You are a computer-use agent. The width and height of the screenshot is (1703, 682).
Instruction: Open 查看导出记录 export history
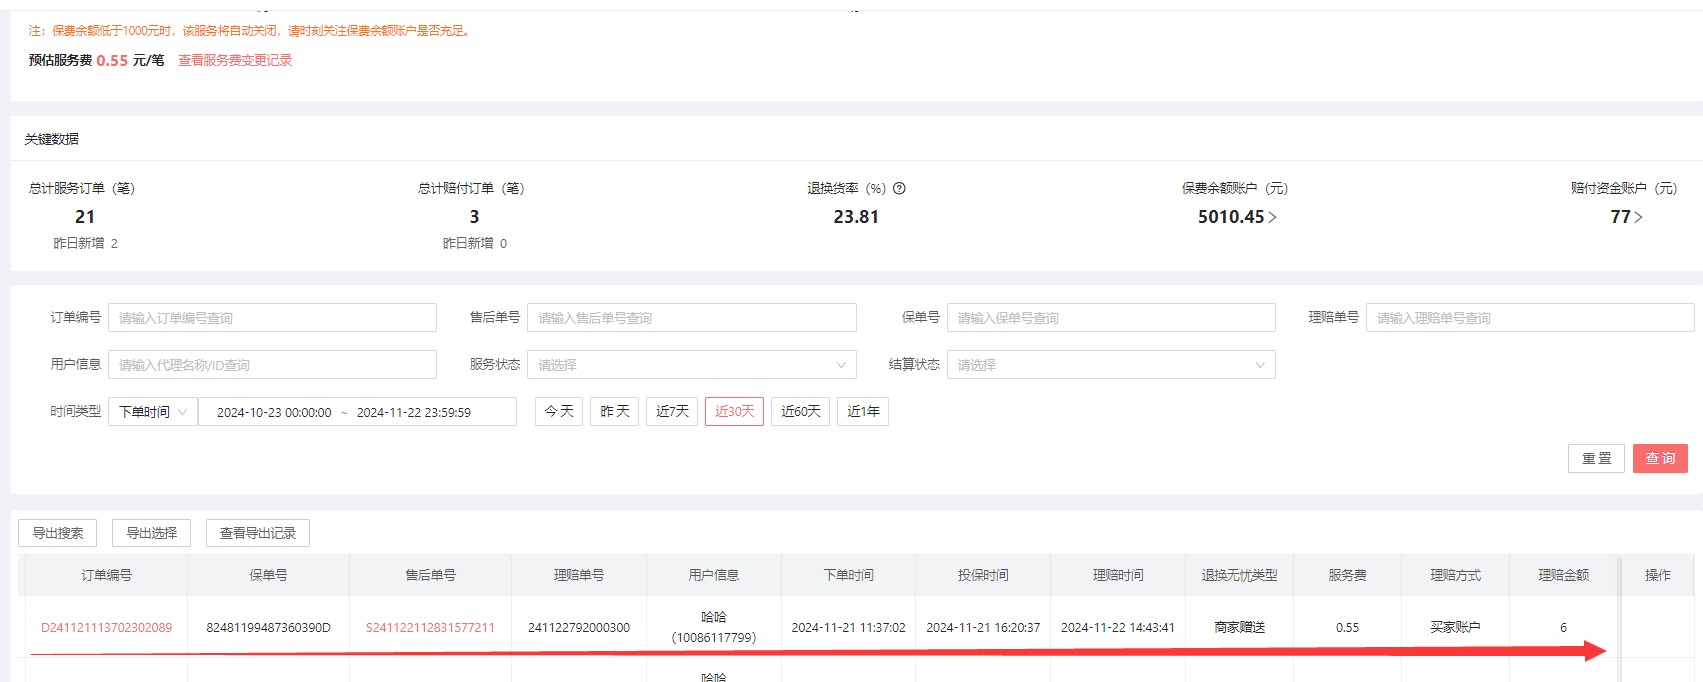258,533
